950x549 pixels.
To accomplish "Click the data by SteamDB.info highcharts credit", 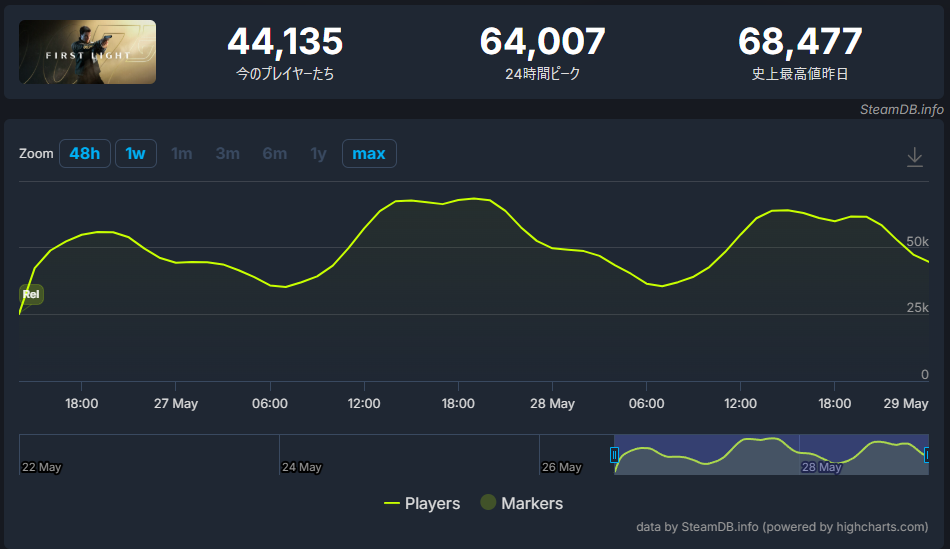I will pyautogui.click(x=782, y=527).
